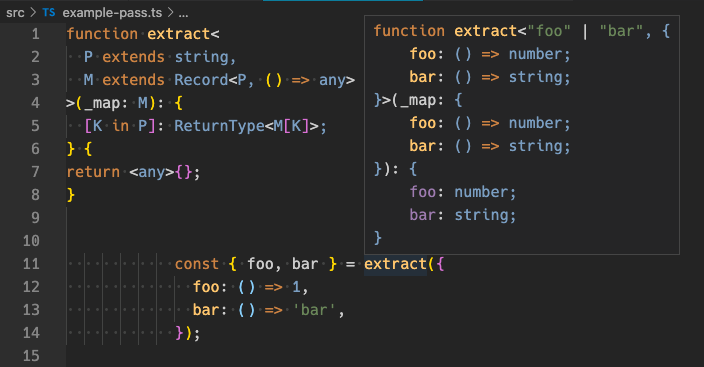Click 'foo: number;' in tooltip return type
704x367 pixels.
[x=463, y=192]
